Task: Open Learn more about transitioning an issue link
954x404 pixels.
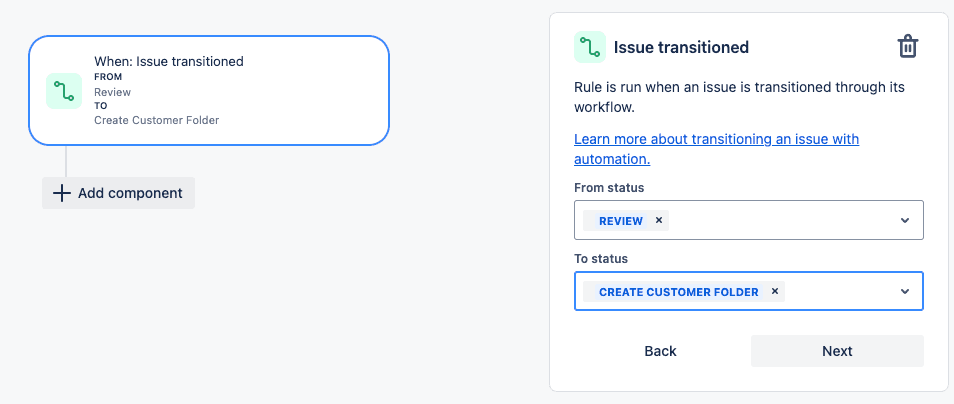Action: [x=716, y=149]
